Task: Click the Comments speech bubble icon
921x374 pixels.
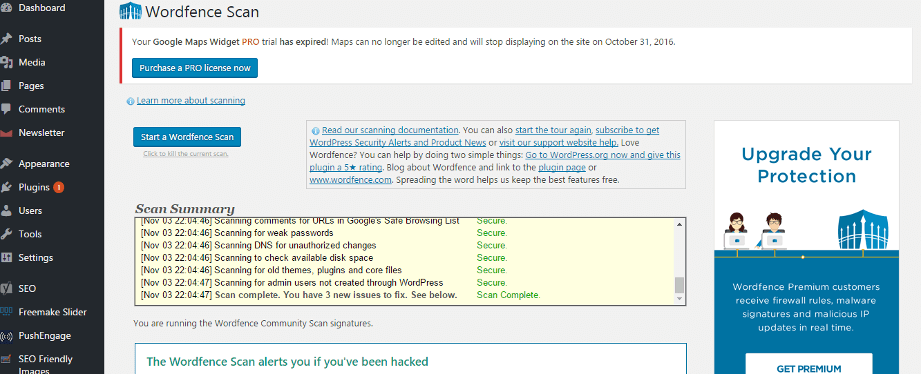Action: click(6, 109)
